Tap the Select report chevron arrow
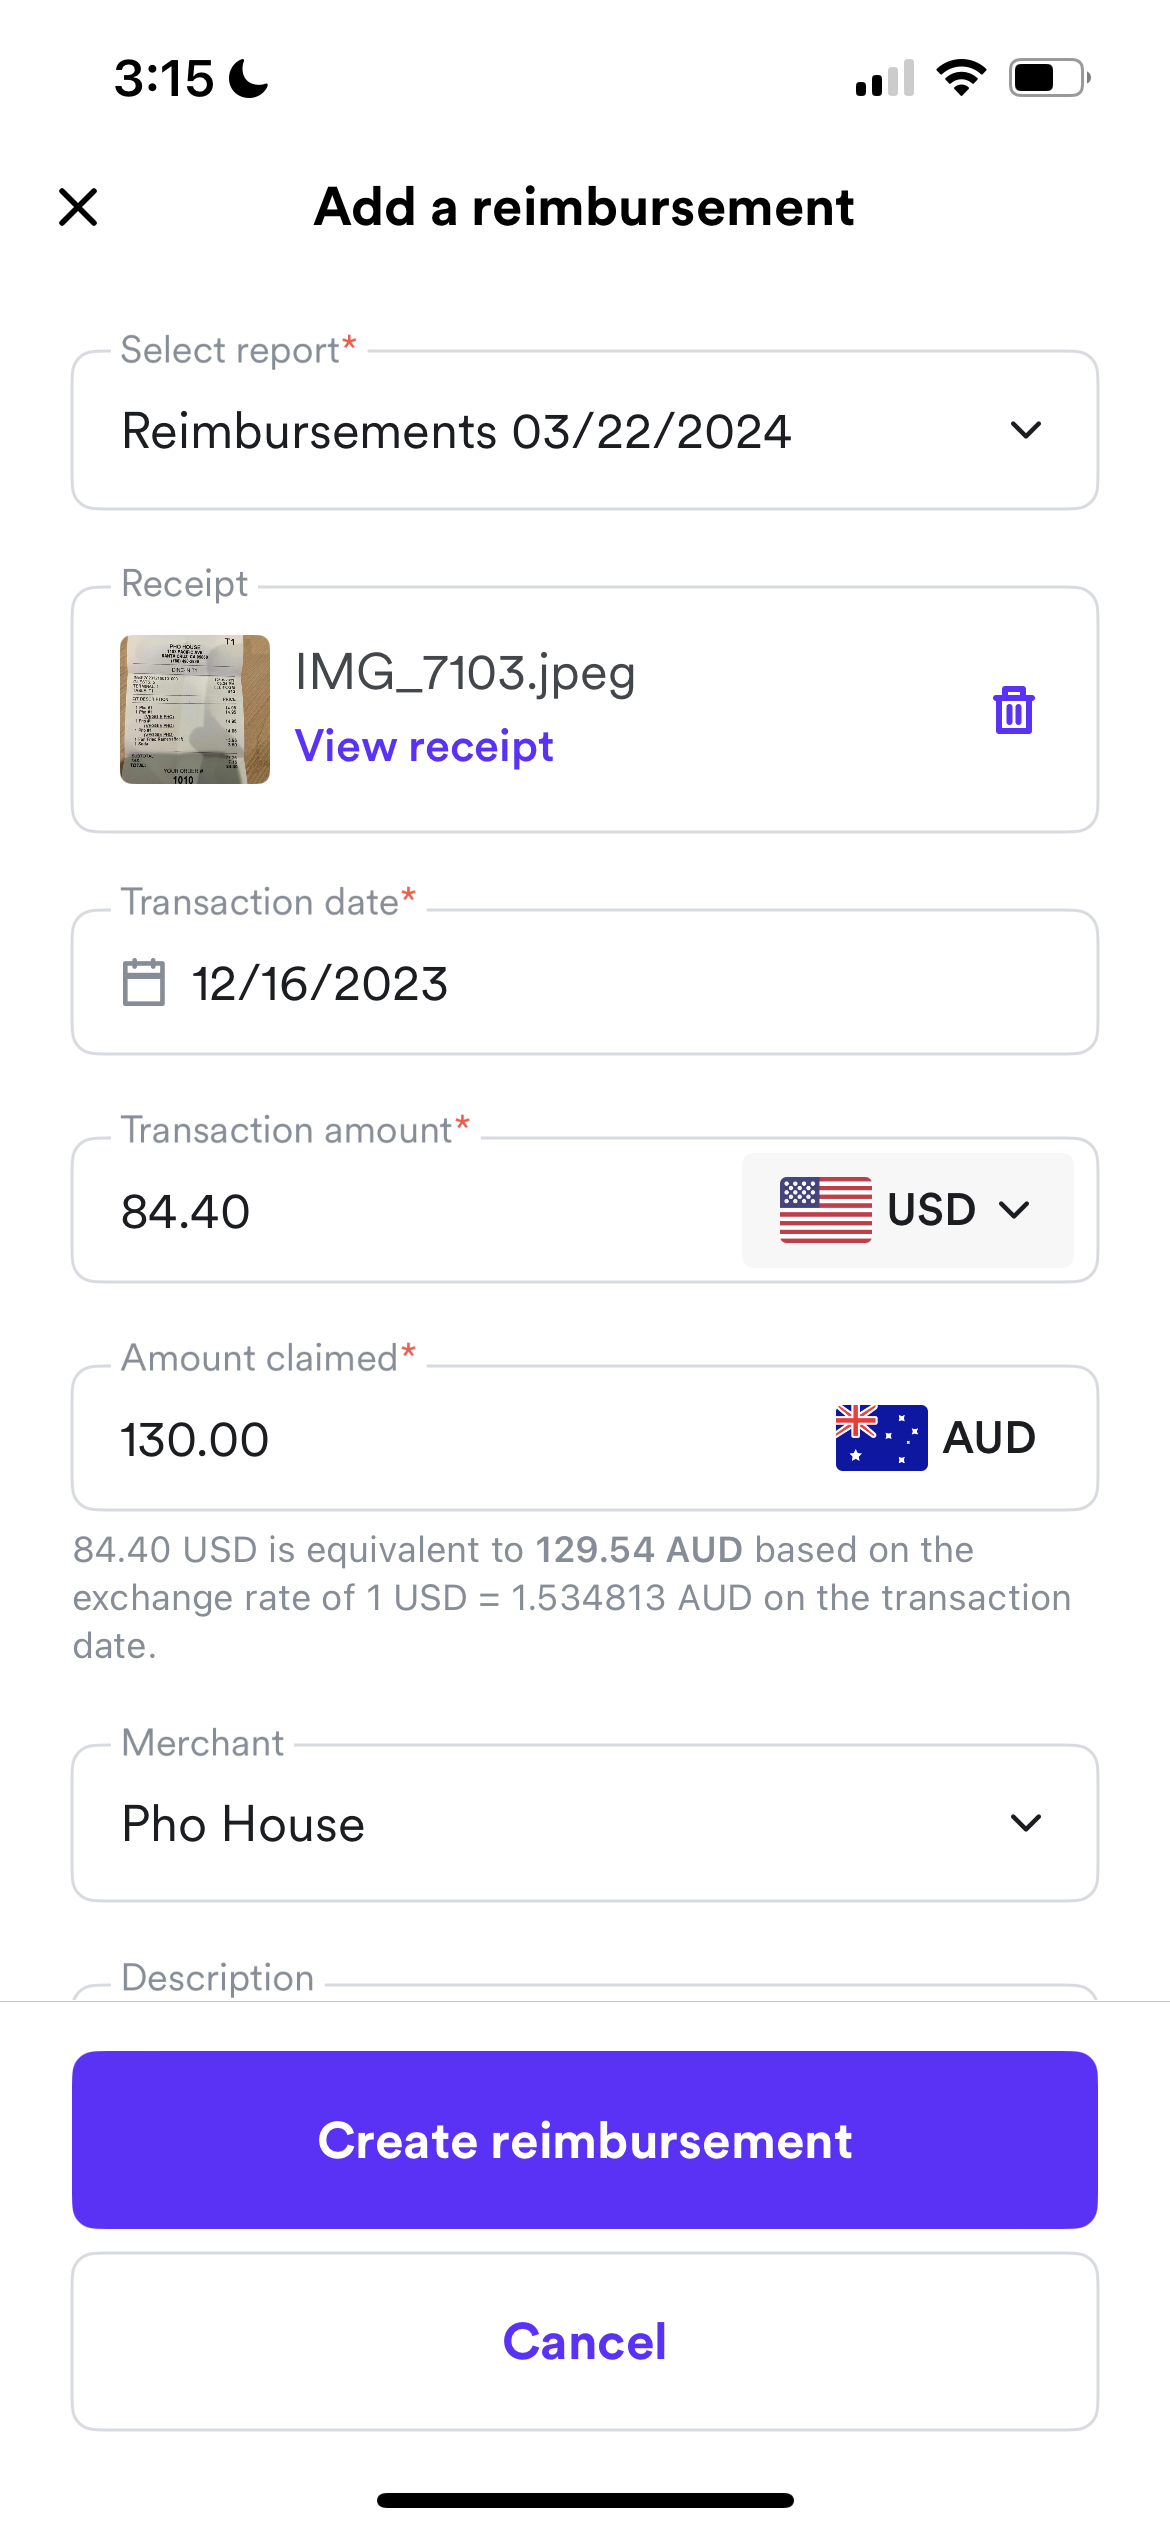Viewport: 1170px width, 2532px height. click(x=1026, y=430)
